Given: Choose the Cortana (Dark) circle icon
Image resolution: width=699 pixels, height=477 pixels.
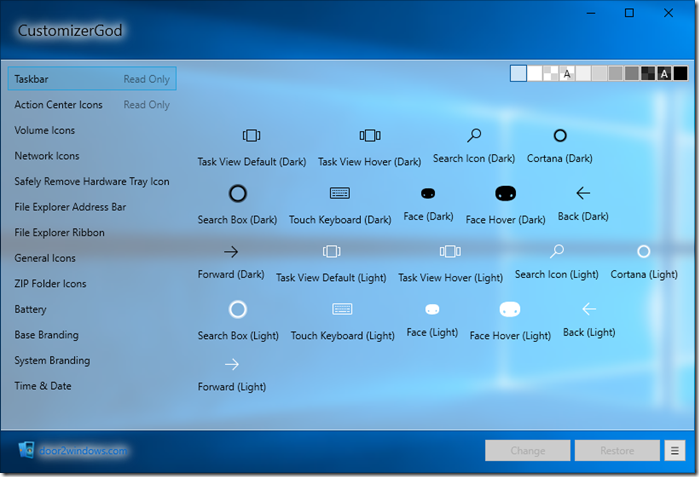Looking at the screenshot, I should [560, 136].
